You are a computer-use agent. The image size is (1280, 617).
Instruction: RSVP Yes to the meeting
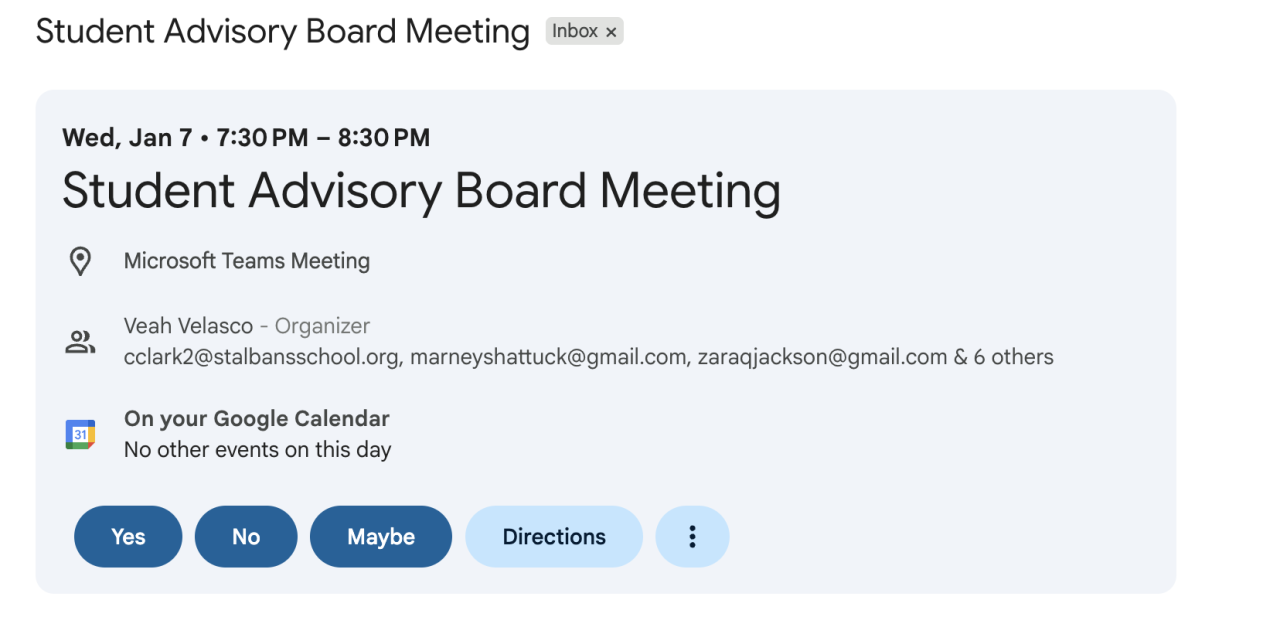click(128, 537)
